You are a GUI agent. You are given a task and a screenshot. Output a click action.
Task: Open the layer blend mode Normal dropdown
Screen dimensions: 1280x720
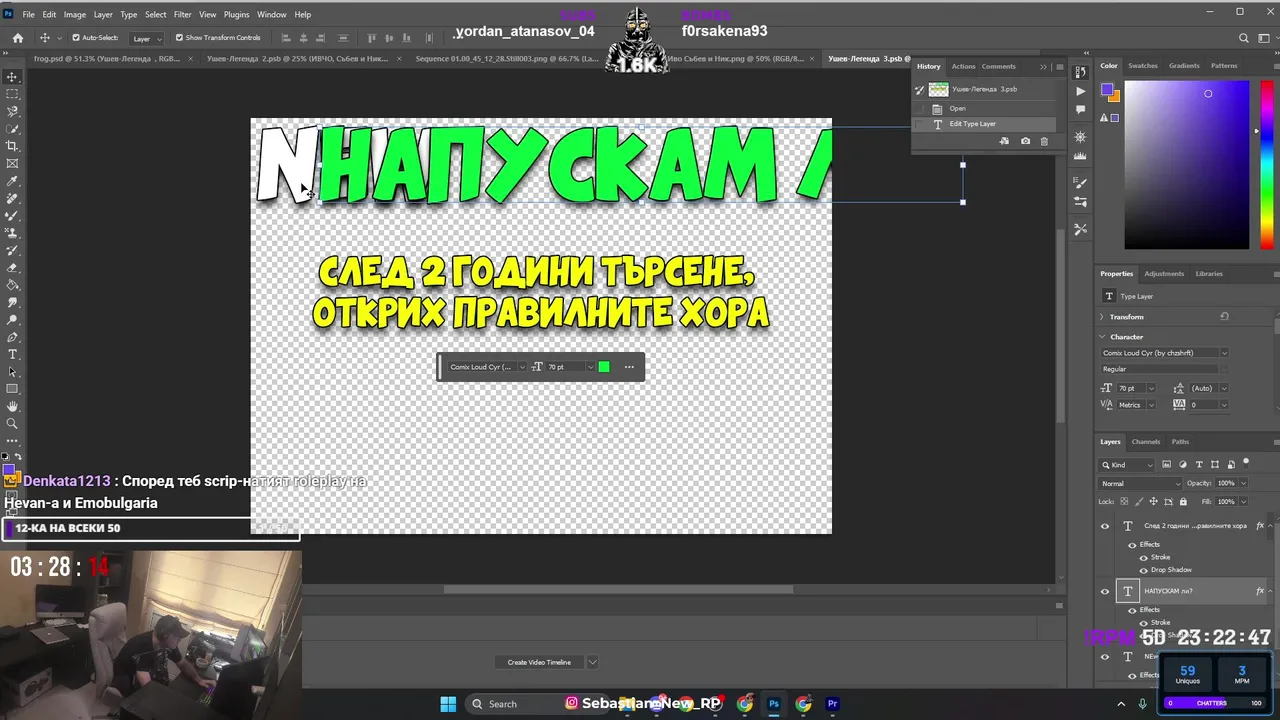pos(1140,483)
